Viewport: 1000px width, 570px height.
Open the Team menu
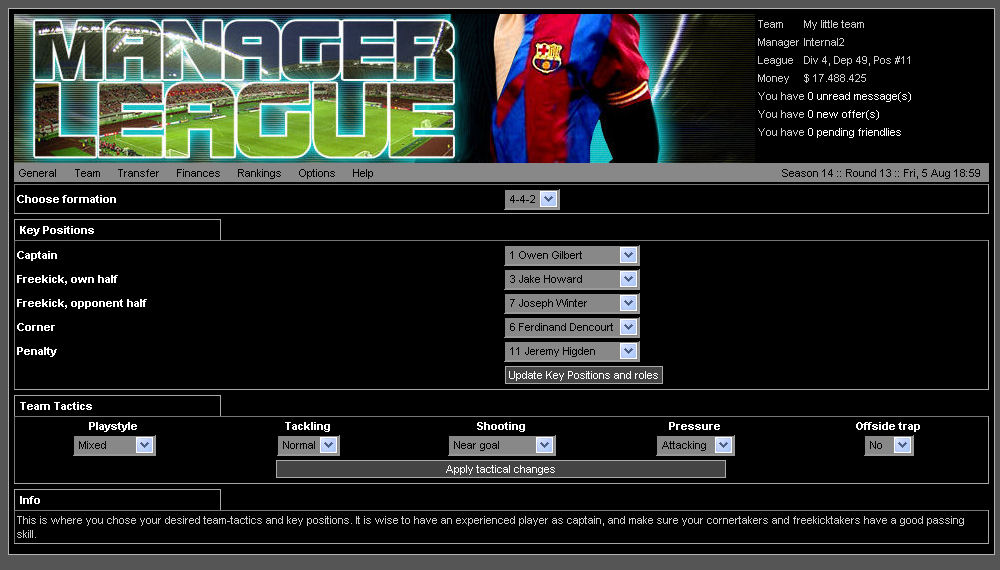point(87,173)
